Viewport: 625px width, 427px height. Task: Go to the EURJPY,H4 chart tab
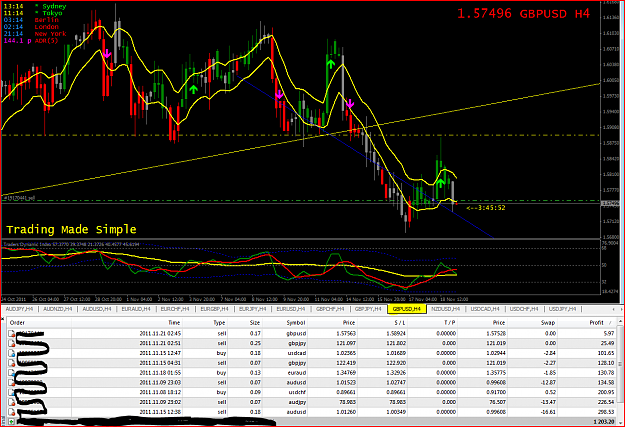[x=253, y=309]
